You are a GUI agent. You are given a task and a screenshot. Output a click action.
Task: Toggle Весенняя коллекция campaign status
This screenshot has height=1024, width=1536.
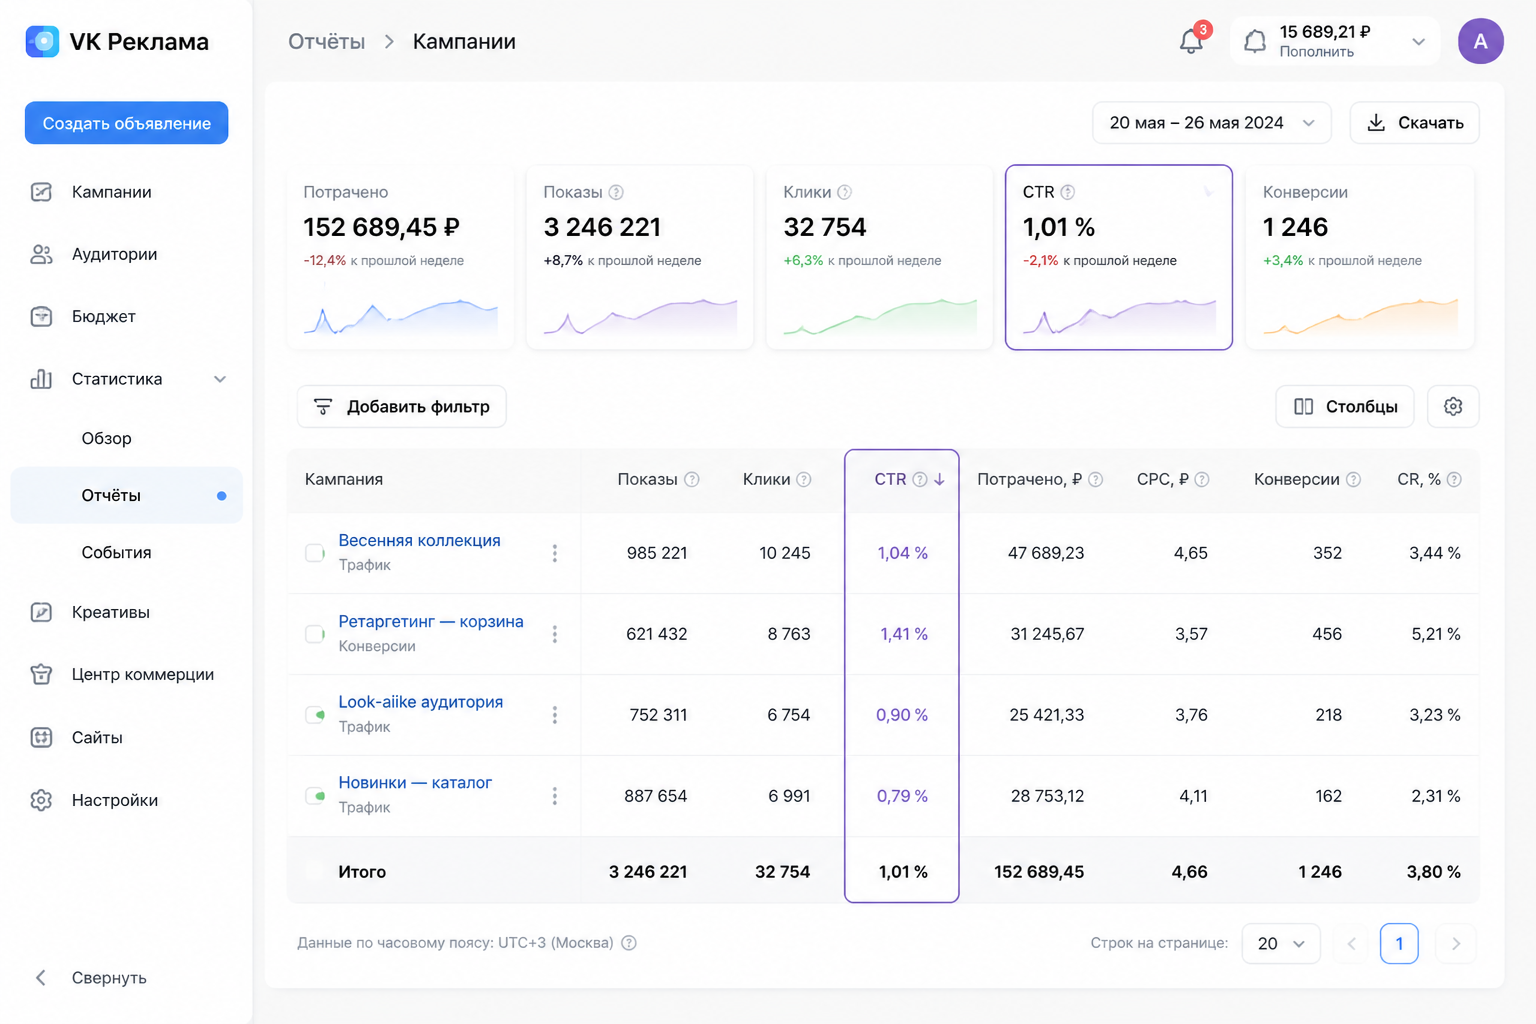315,553
